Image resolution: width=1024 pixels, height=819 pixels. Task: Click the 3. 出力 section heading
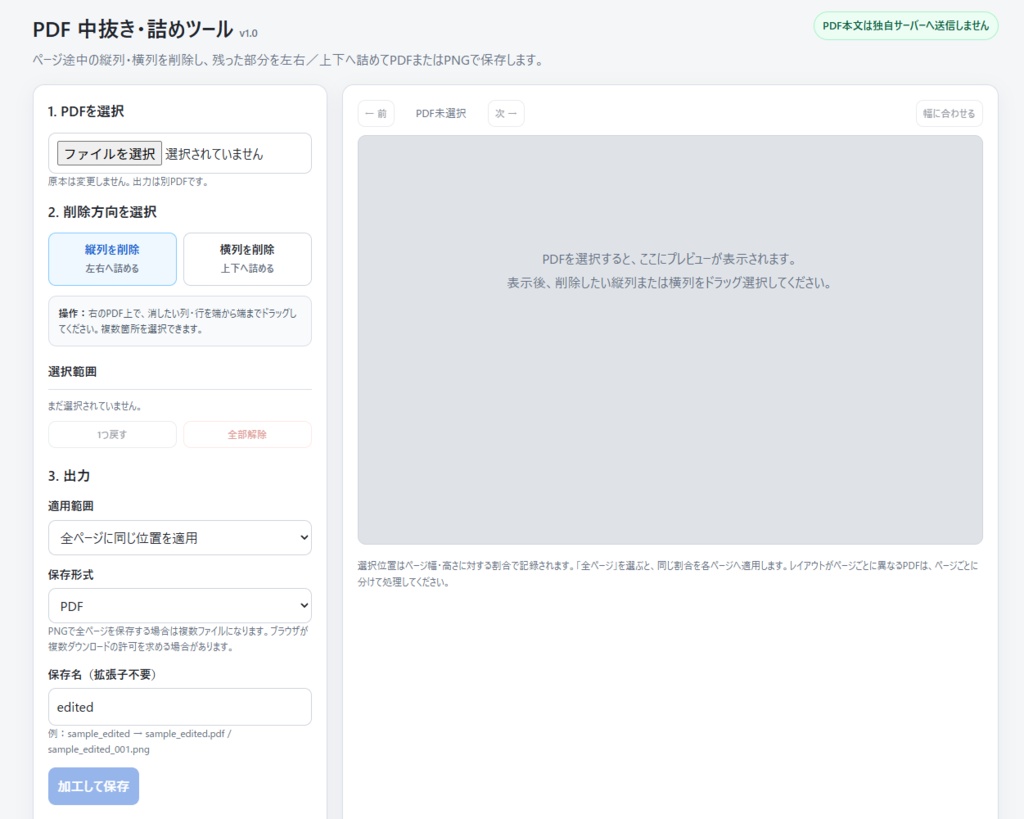click(69, 475)
